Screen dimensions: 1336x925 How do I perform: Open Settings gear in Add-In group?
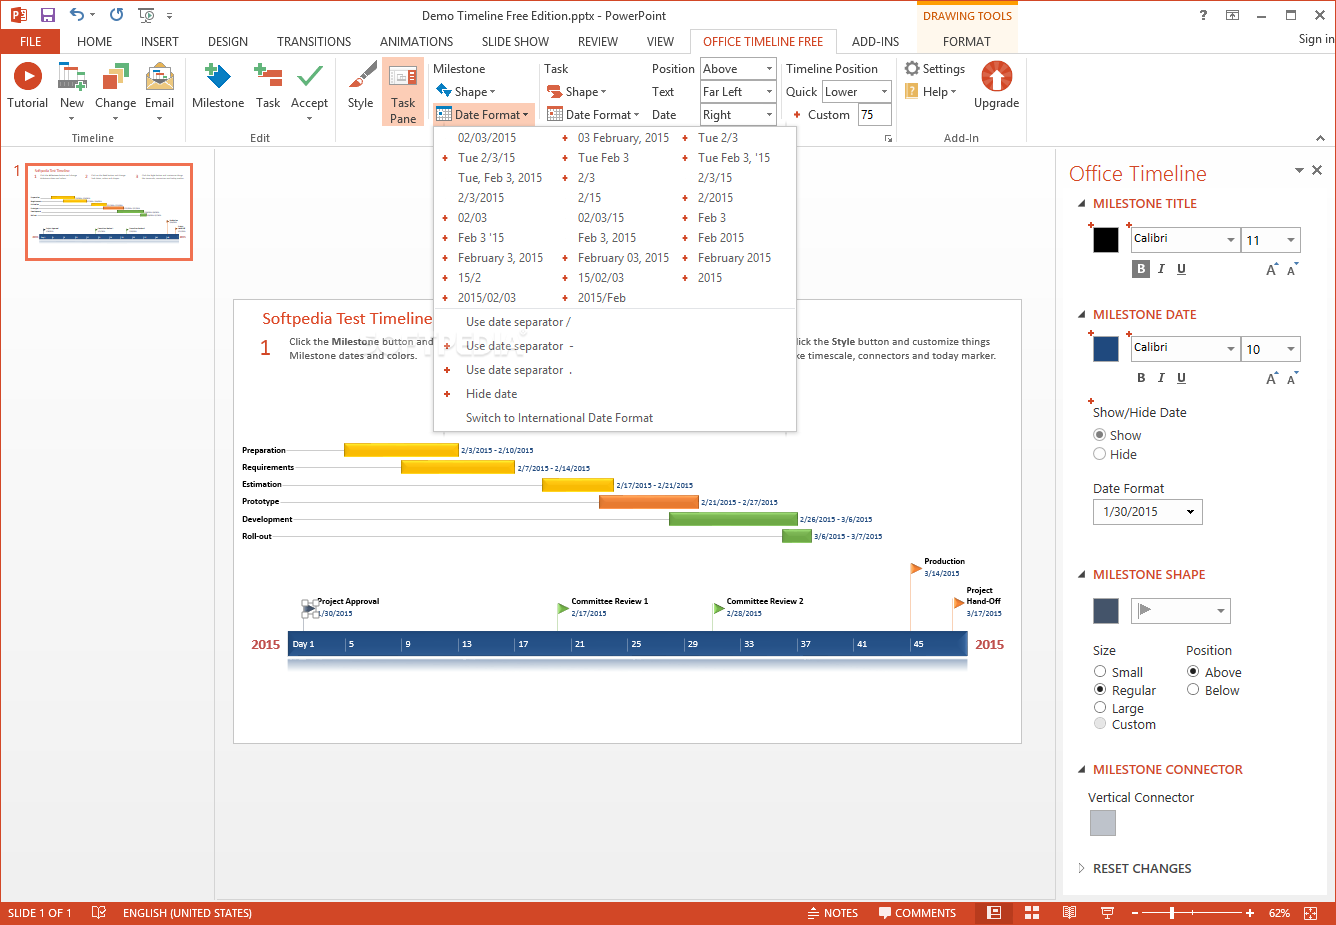tap(935, 69)
